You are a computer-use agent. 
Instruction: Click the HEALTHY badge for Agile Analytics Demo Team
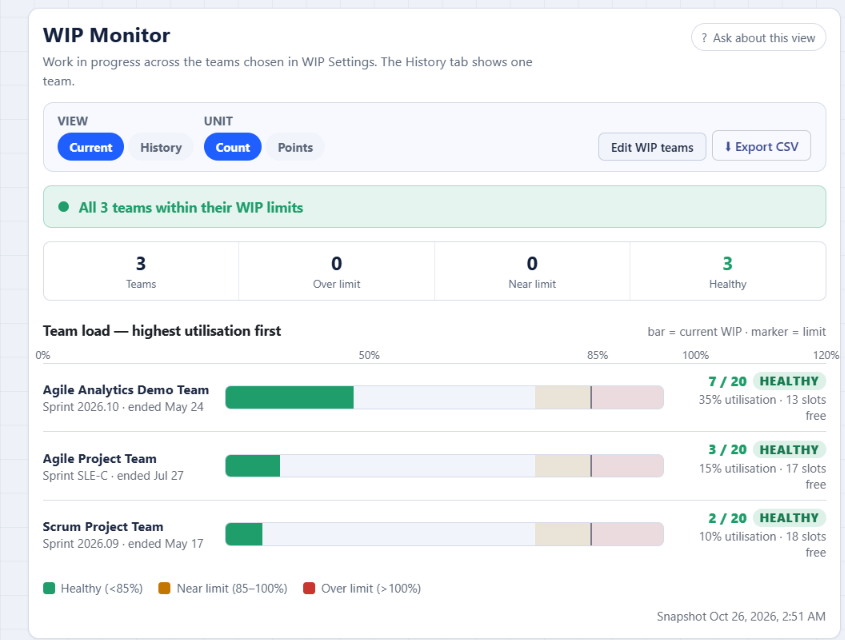click(x=789, y=381)
